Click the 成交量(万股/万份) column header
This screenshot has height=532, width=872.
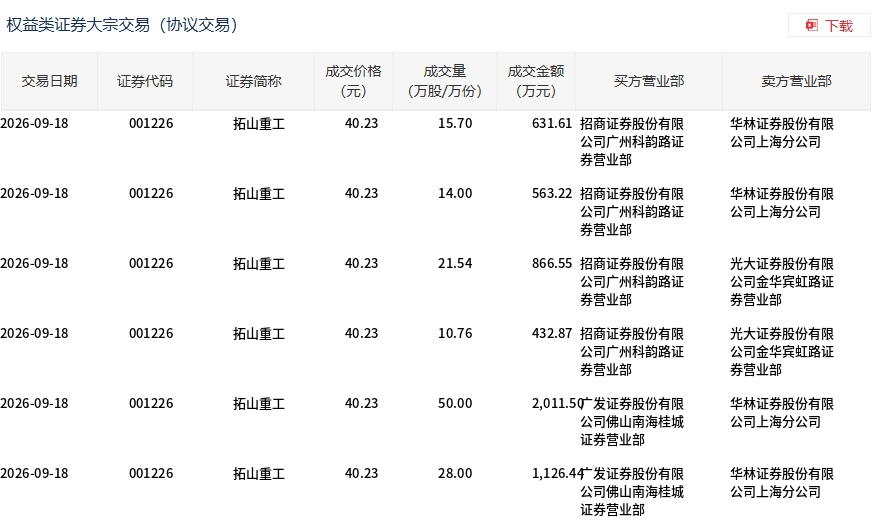click(444, 81)
